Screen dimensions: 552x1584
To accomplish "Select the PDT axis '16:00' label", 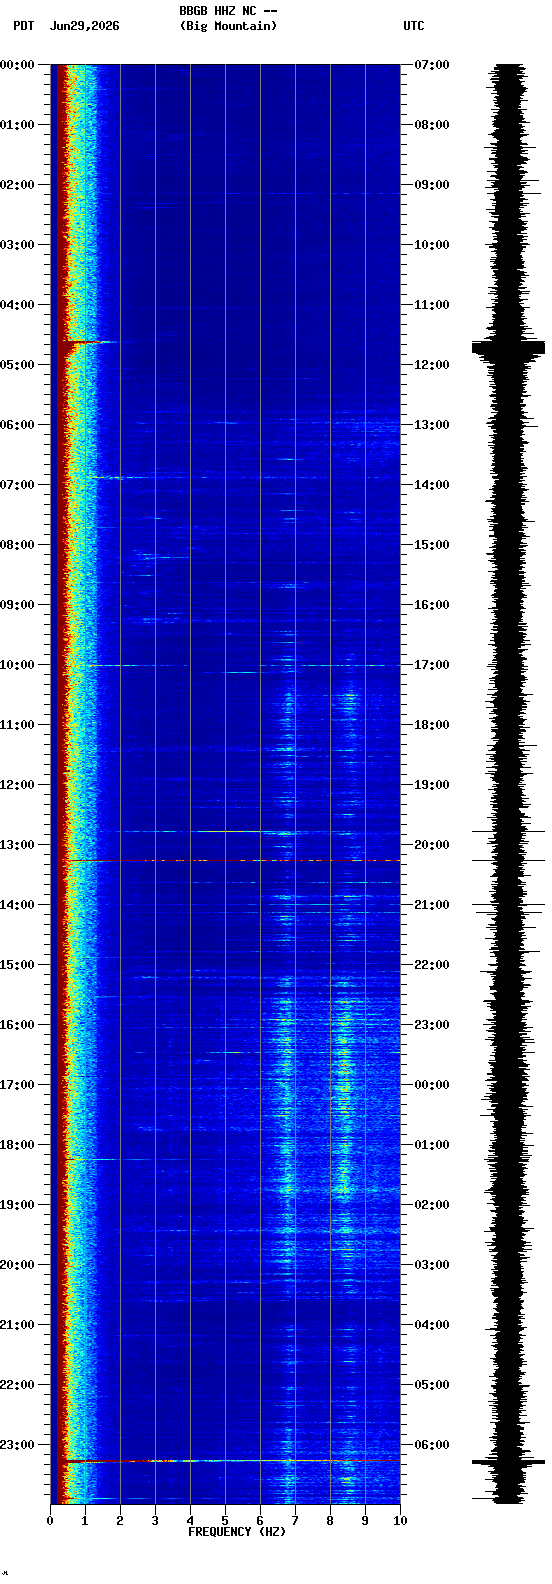I will [17, 1025].
